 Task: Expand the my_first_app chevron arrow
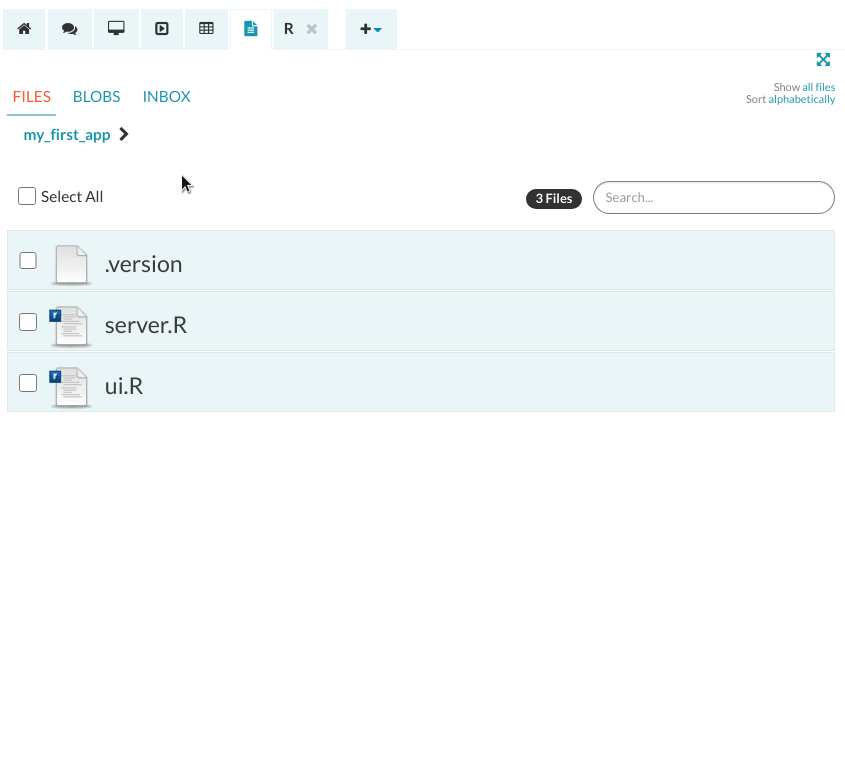tap(124, 134)
